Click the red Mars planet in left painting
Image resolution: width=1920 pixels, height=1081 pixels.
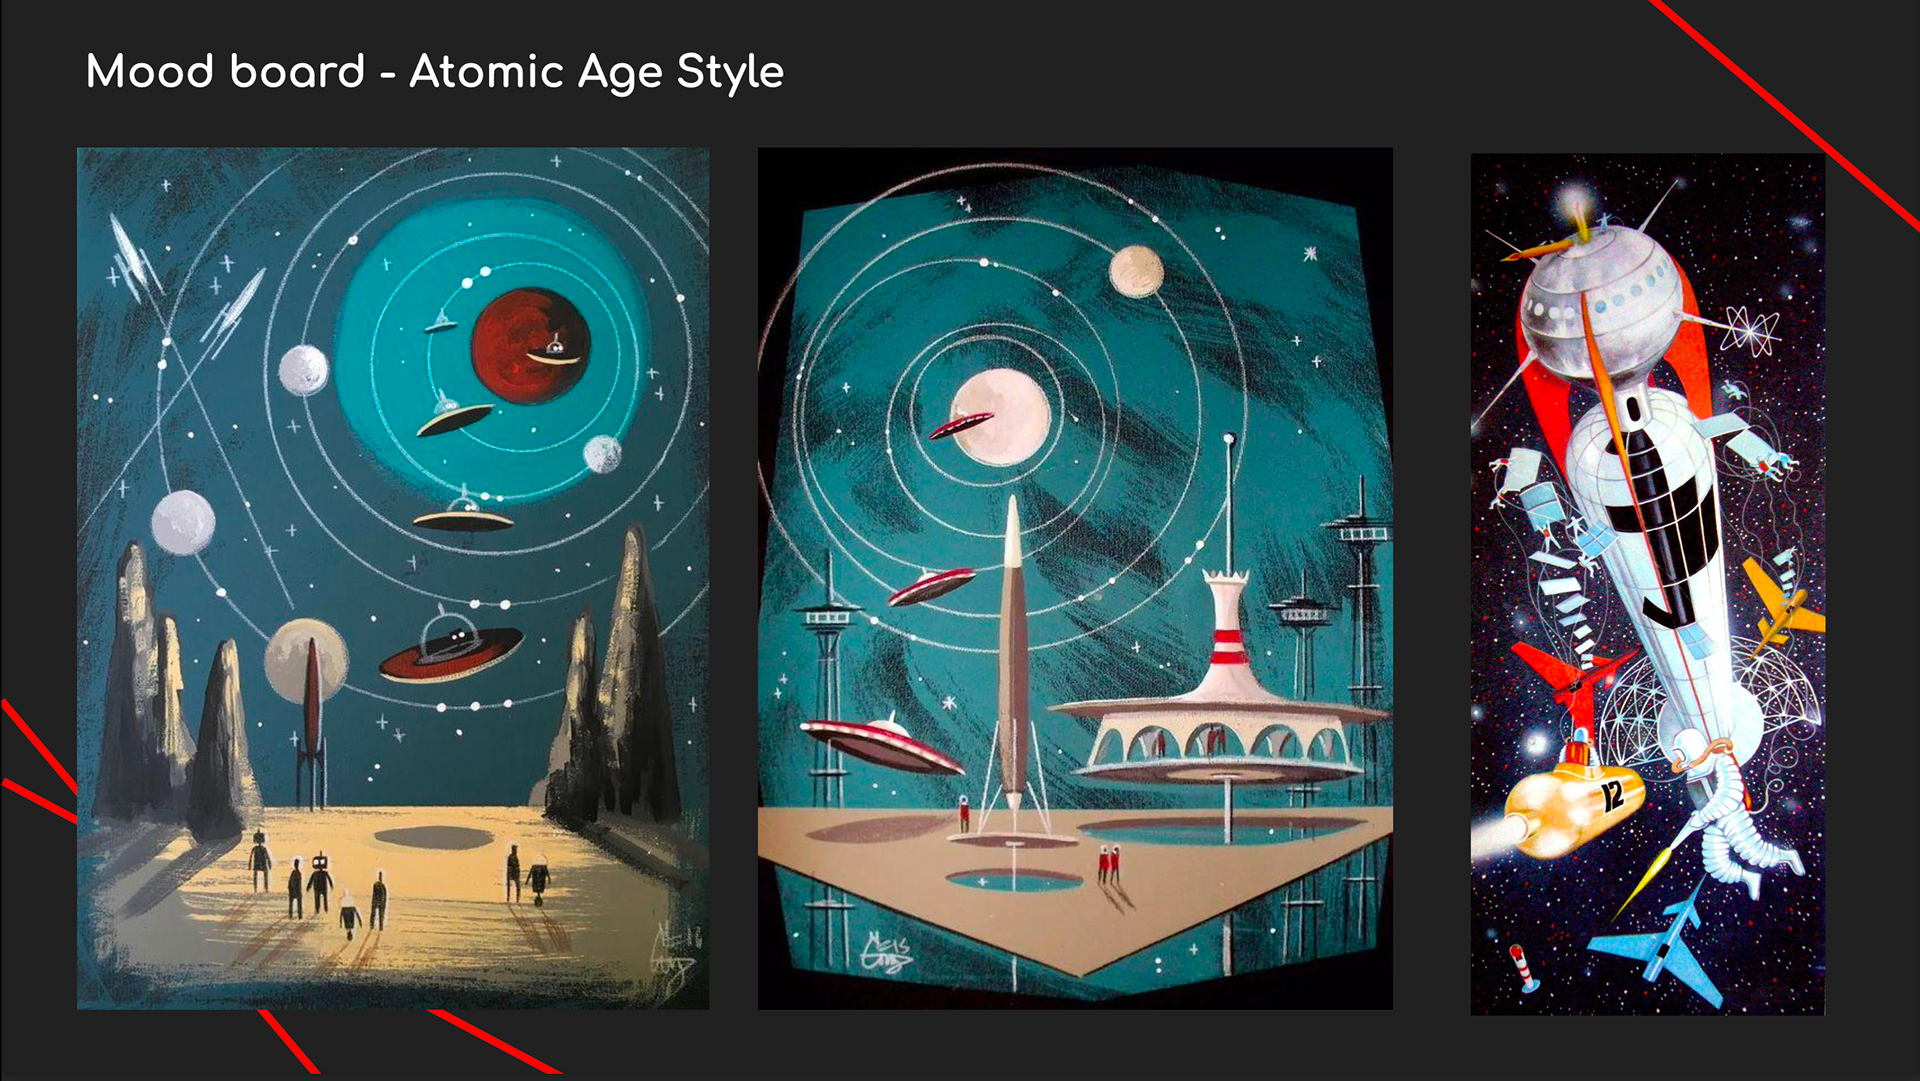coord(531,343)
